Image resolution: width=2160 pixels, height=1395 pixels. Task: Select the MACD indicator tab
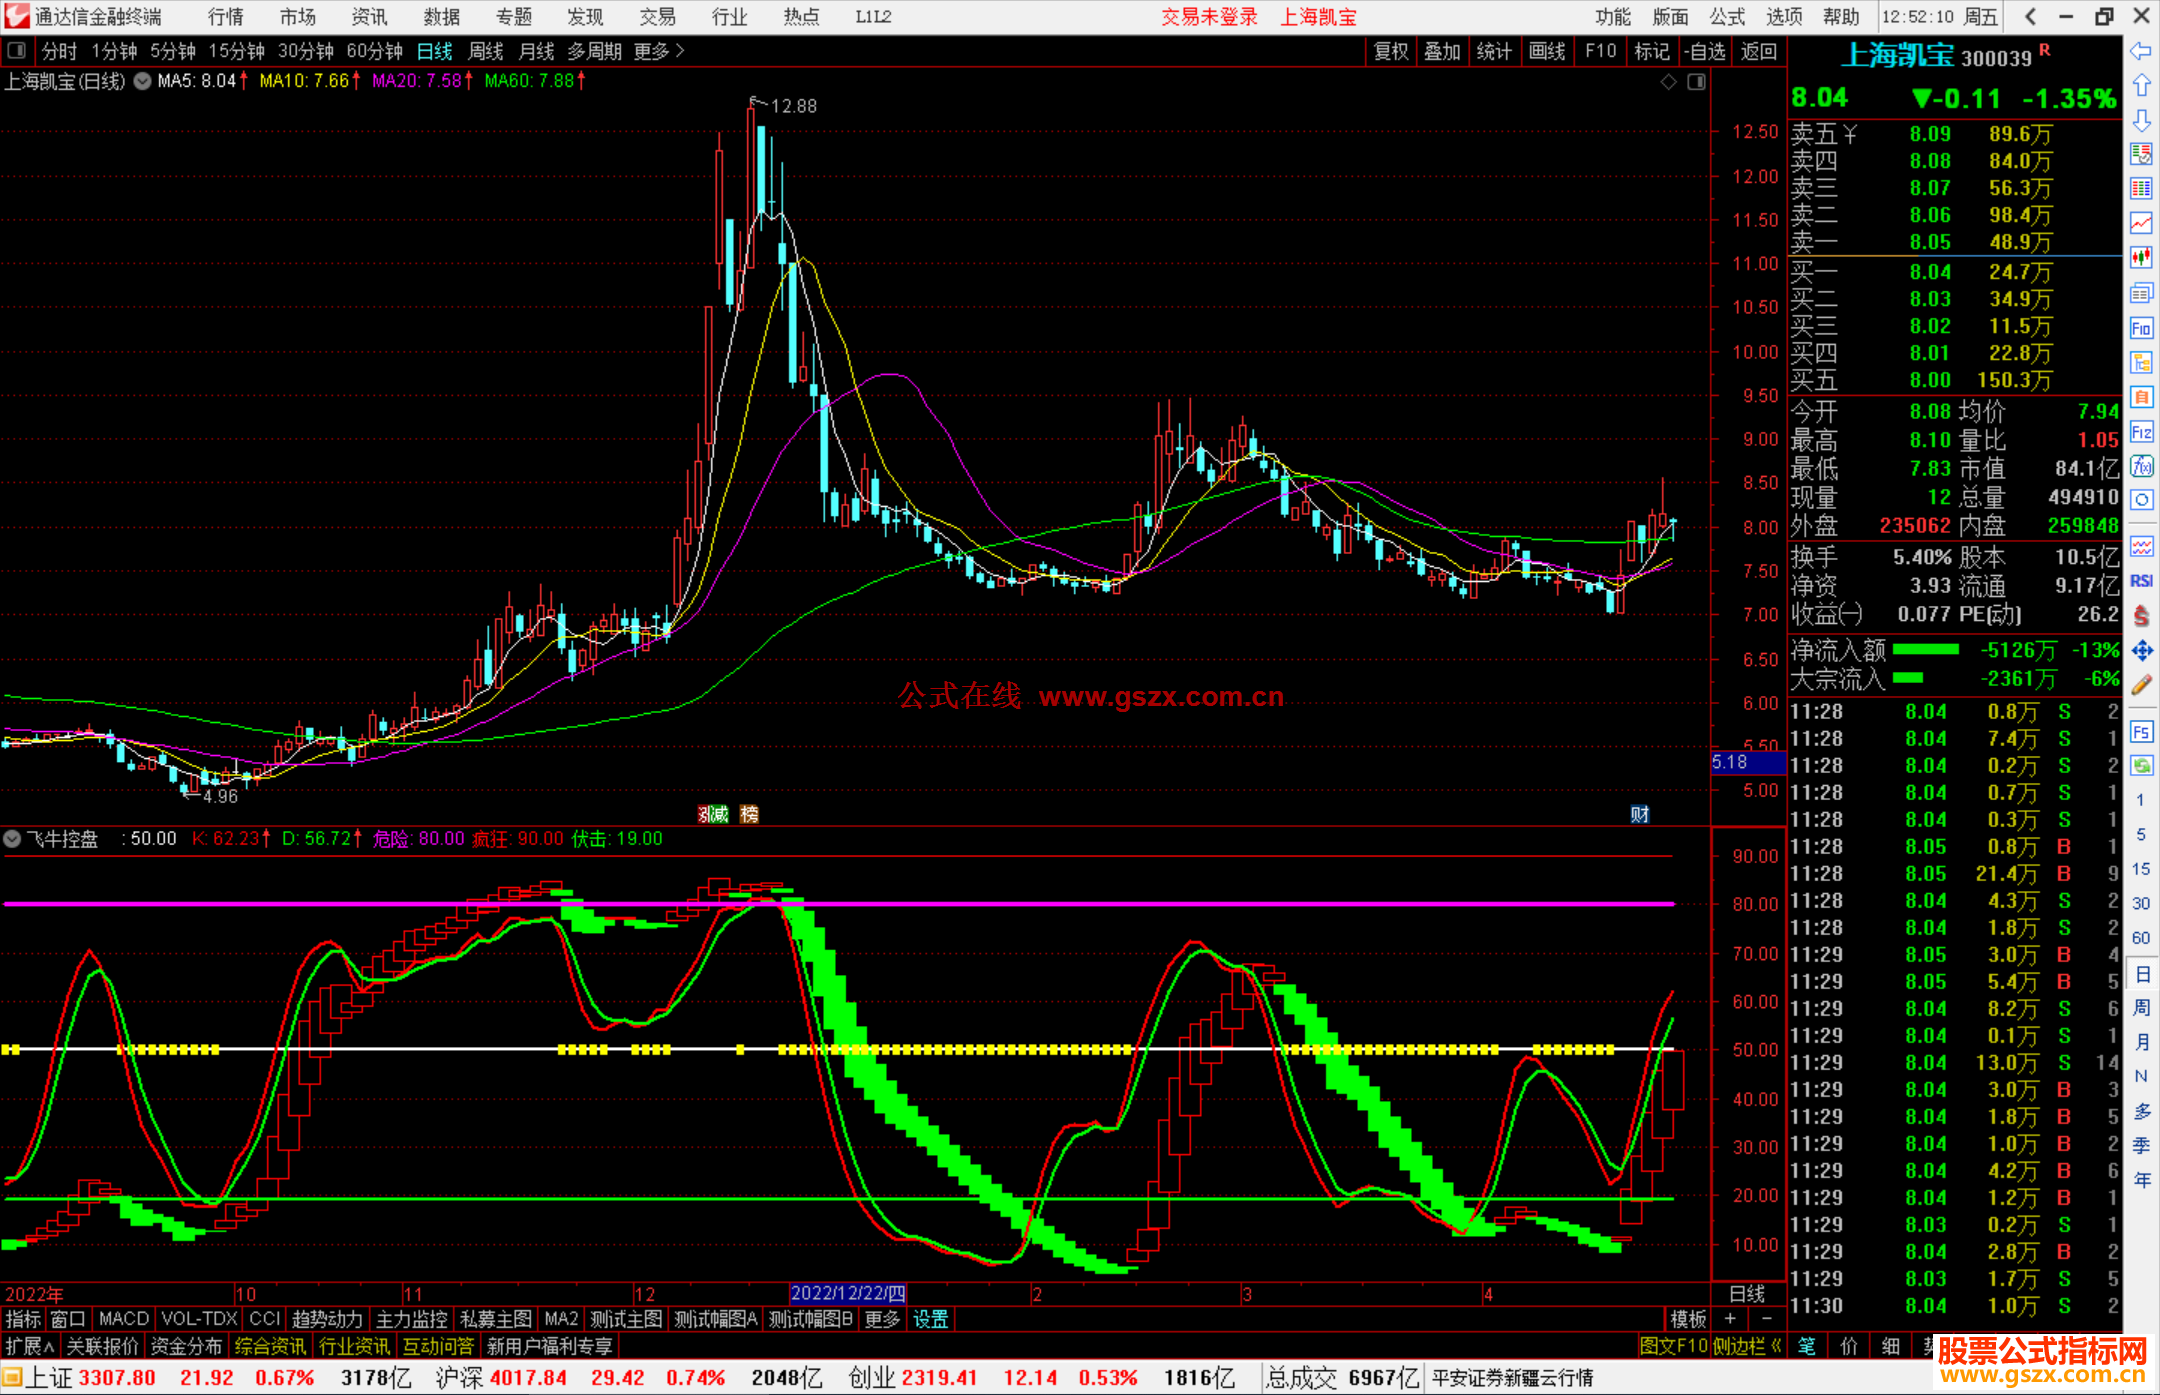(x=124, y=1320)
